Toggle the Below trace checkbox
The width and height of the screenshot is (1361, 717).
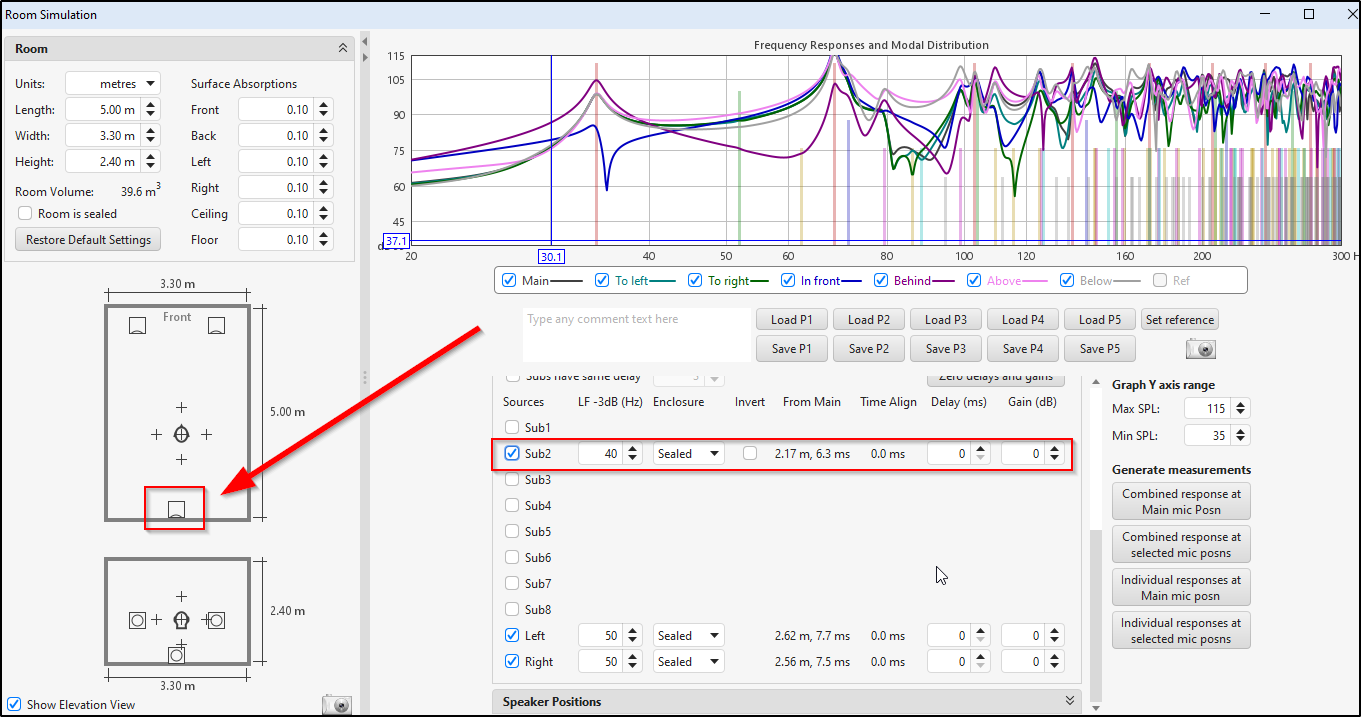pos(1068,281)
